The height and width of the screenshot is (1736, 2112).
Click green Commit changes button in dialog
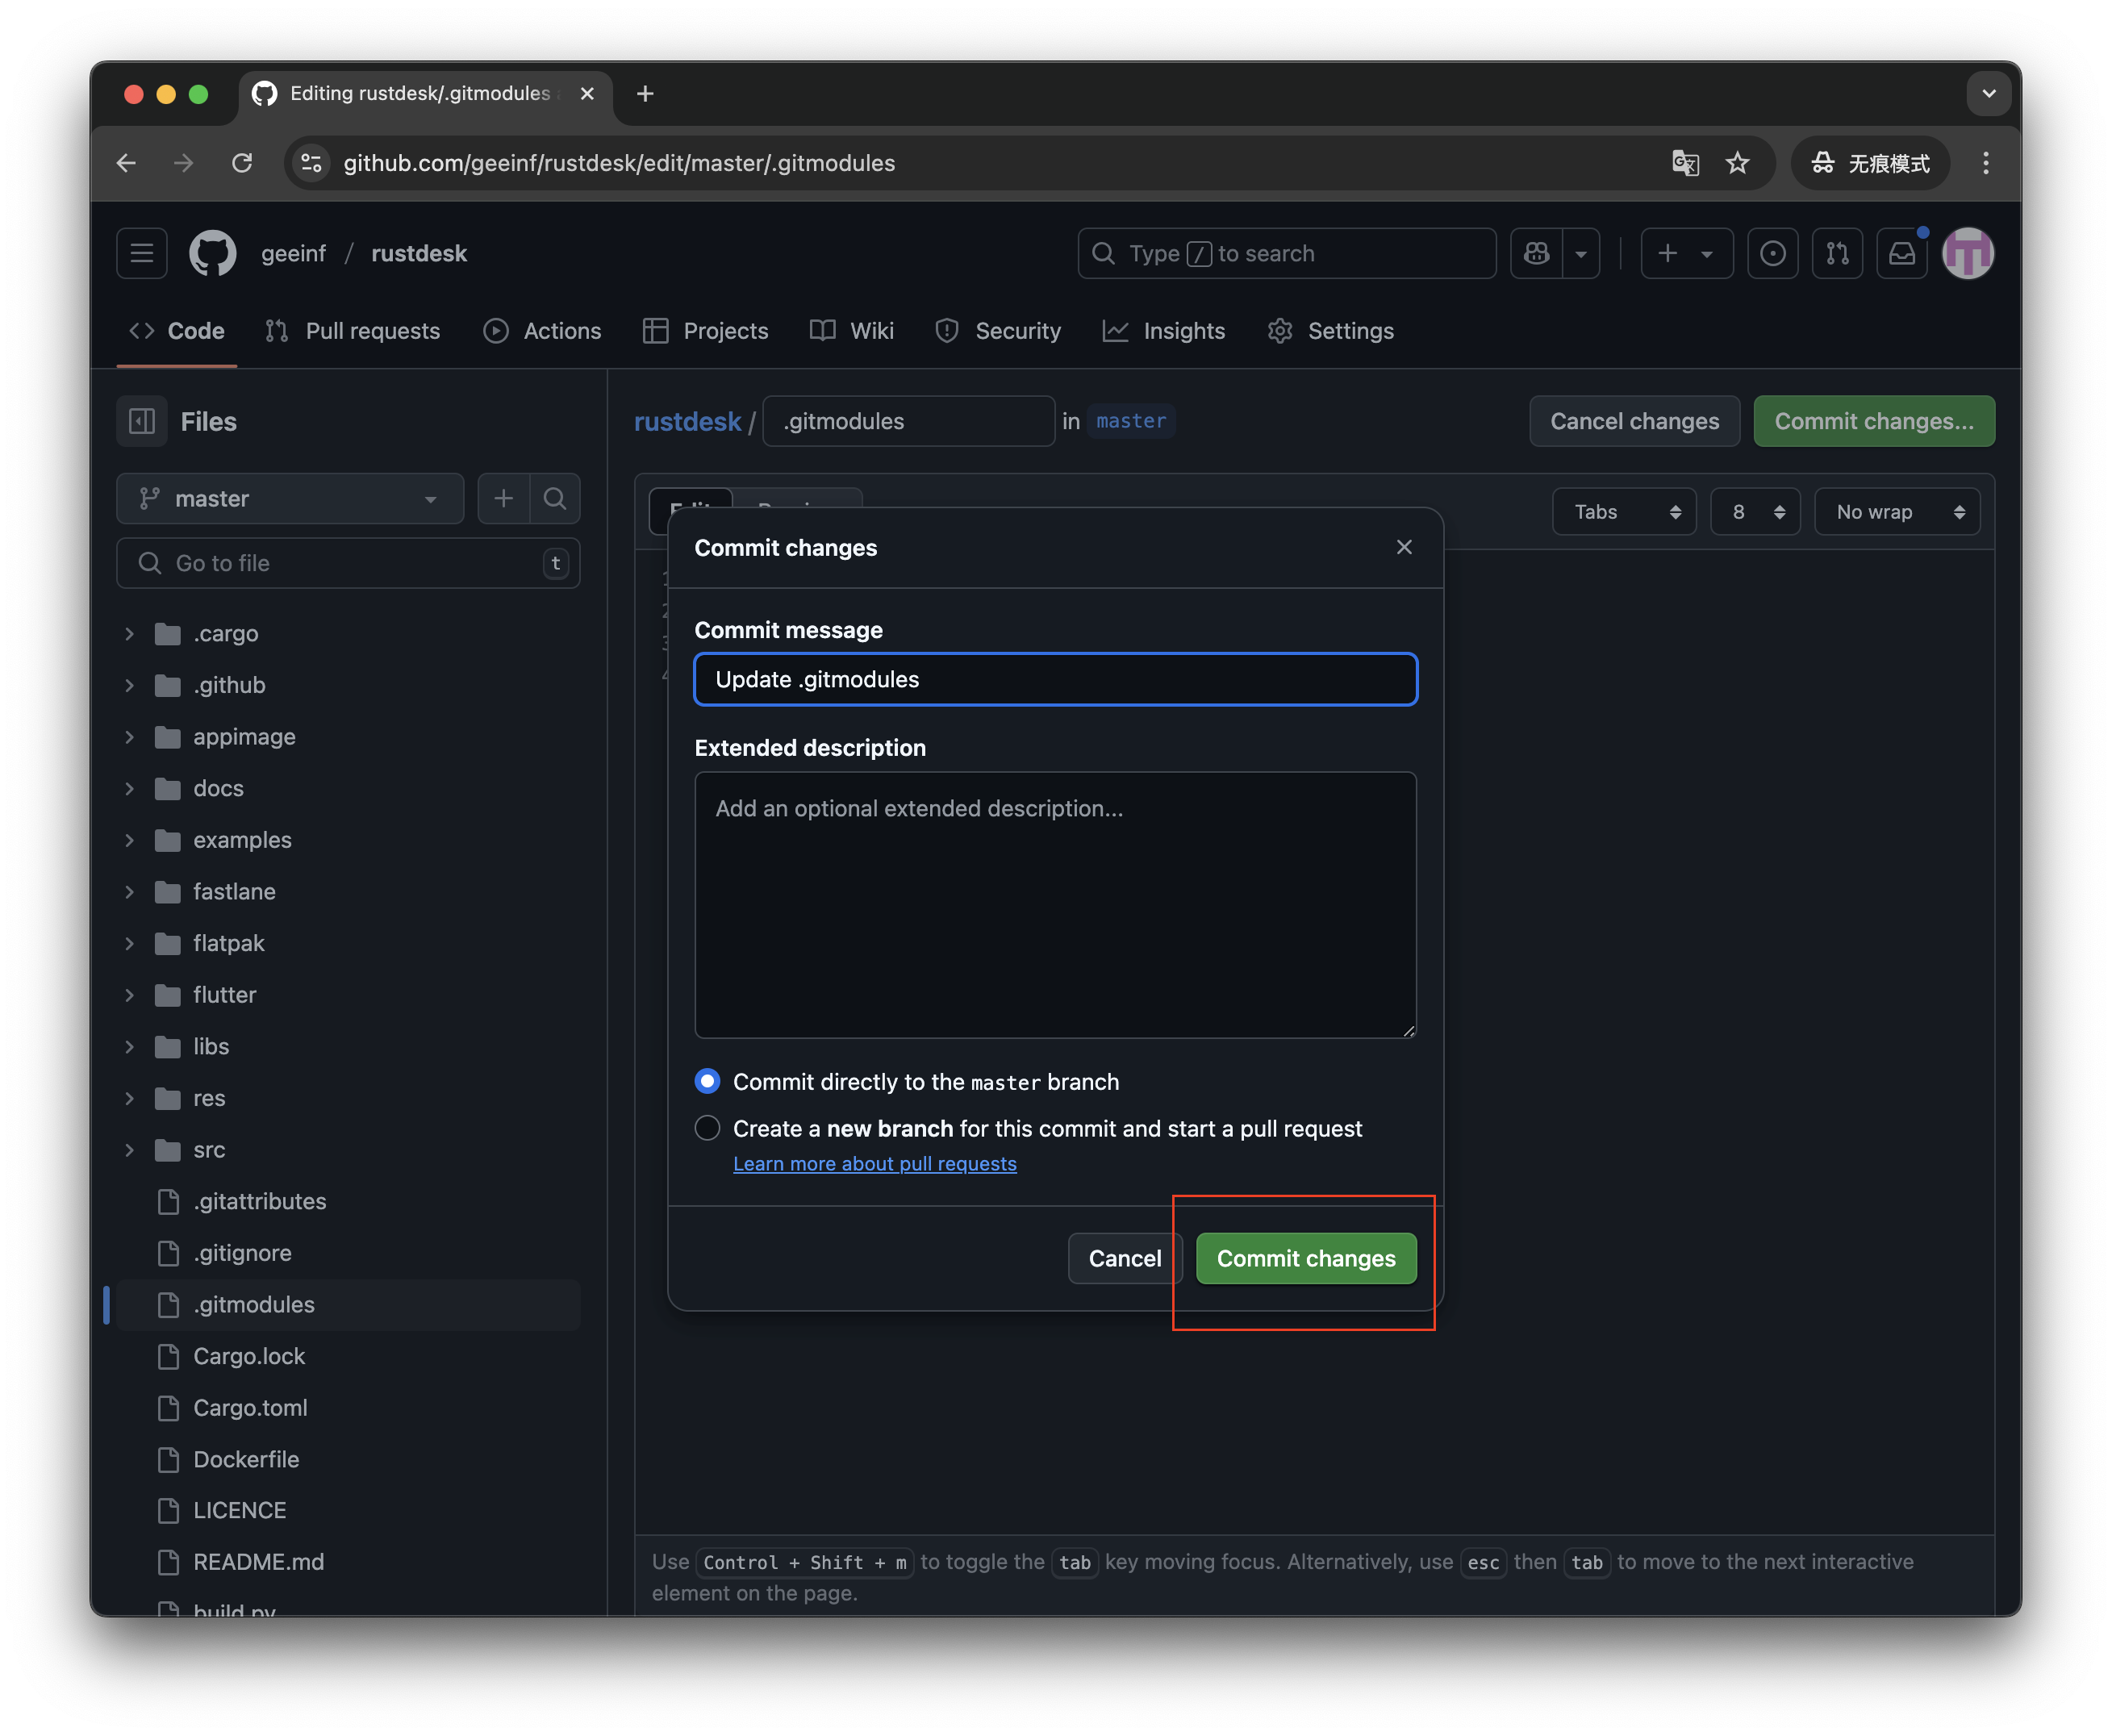point(1305,1258)
